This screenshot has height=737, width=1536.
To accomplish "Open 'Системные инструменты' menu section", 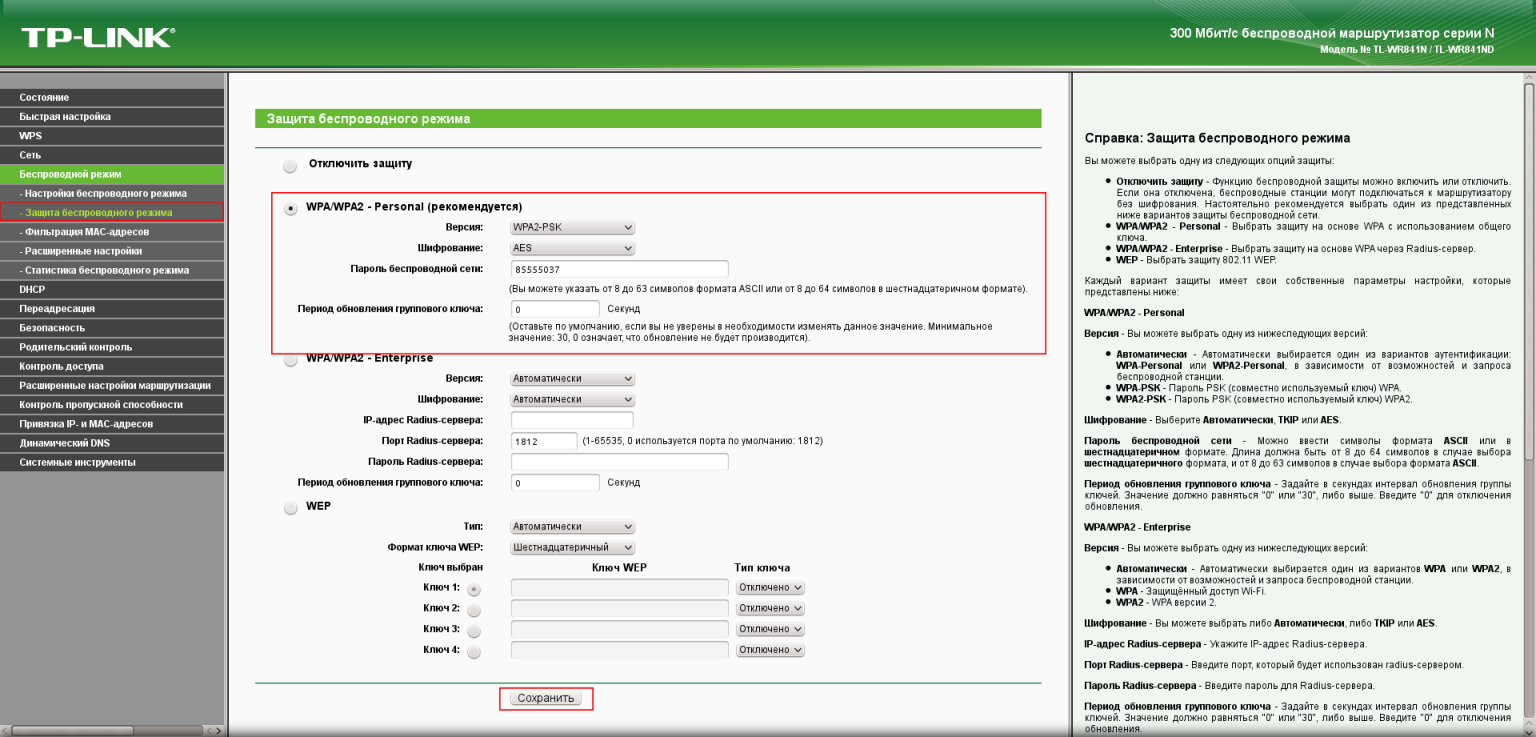I will point(77,462).
